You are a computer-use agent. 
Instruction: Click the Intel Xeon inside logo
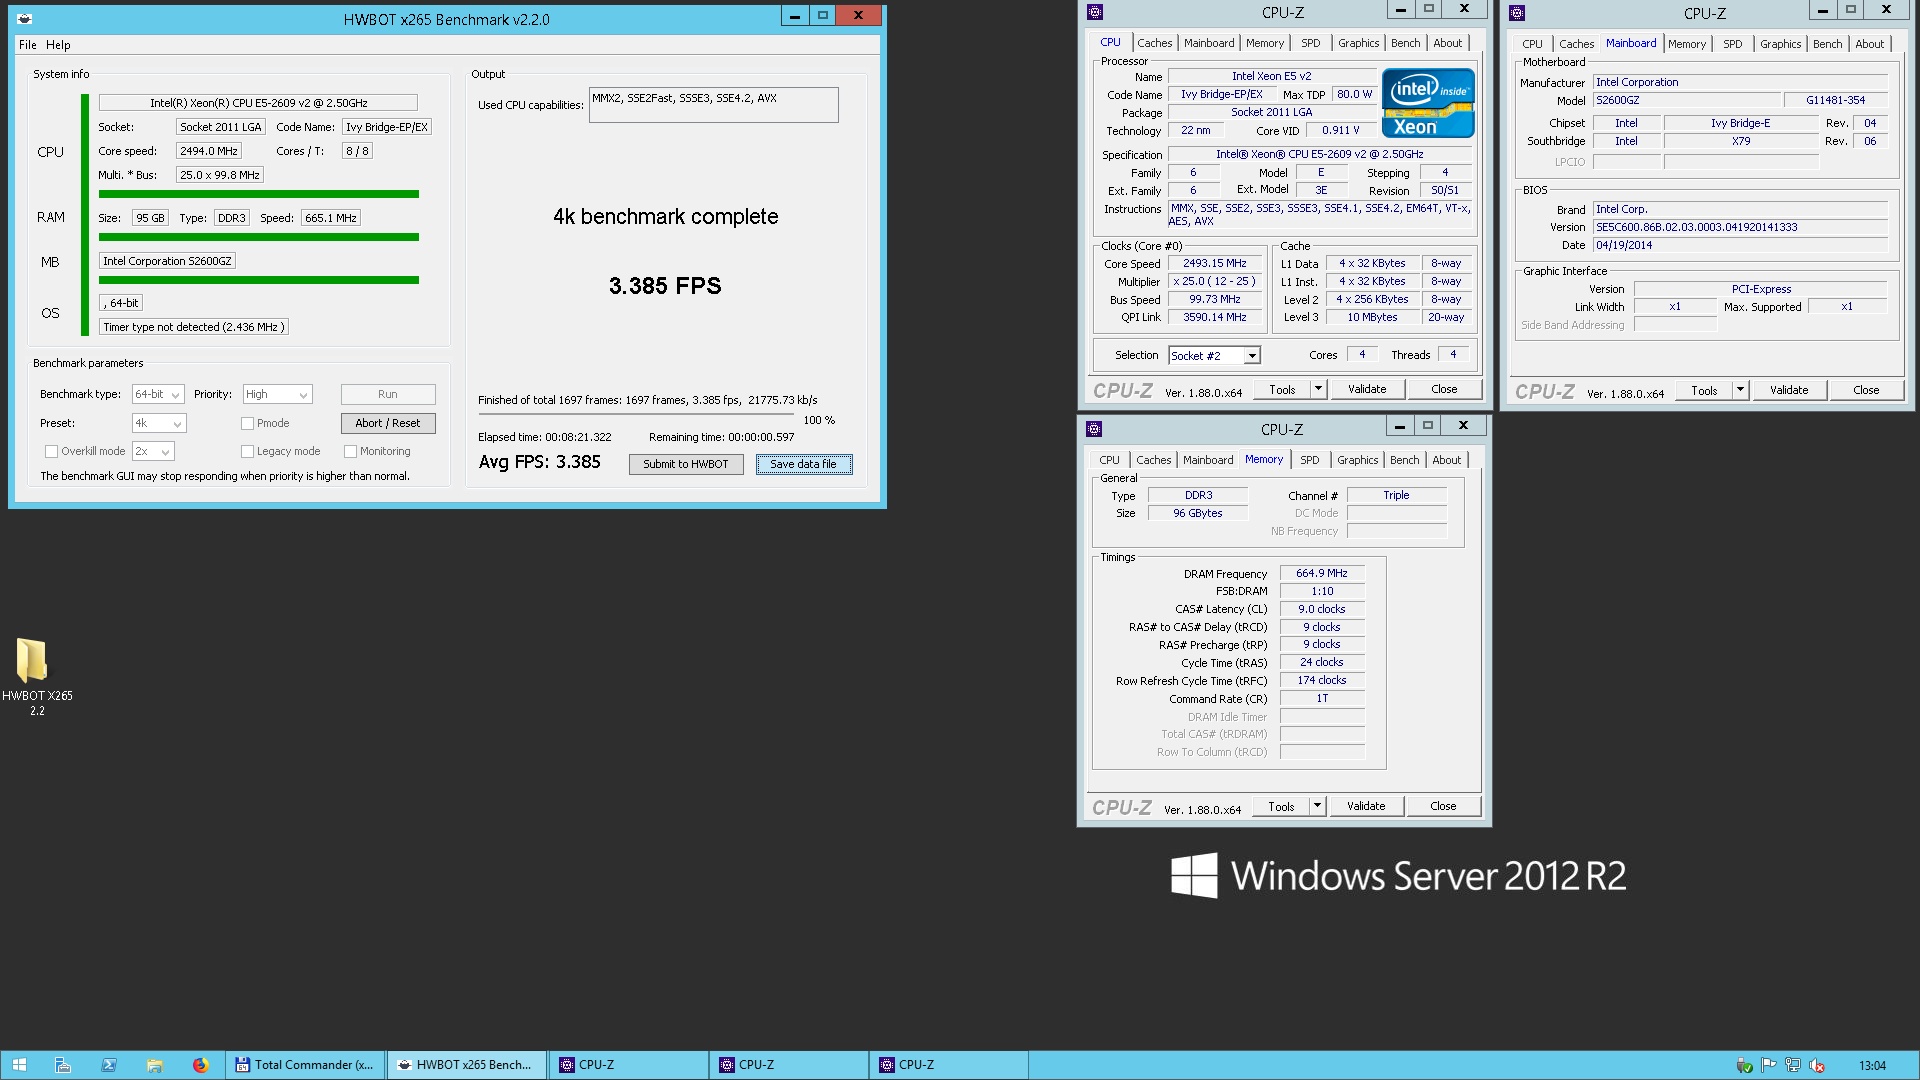[x=1427, y=103]
